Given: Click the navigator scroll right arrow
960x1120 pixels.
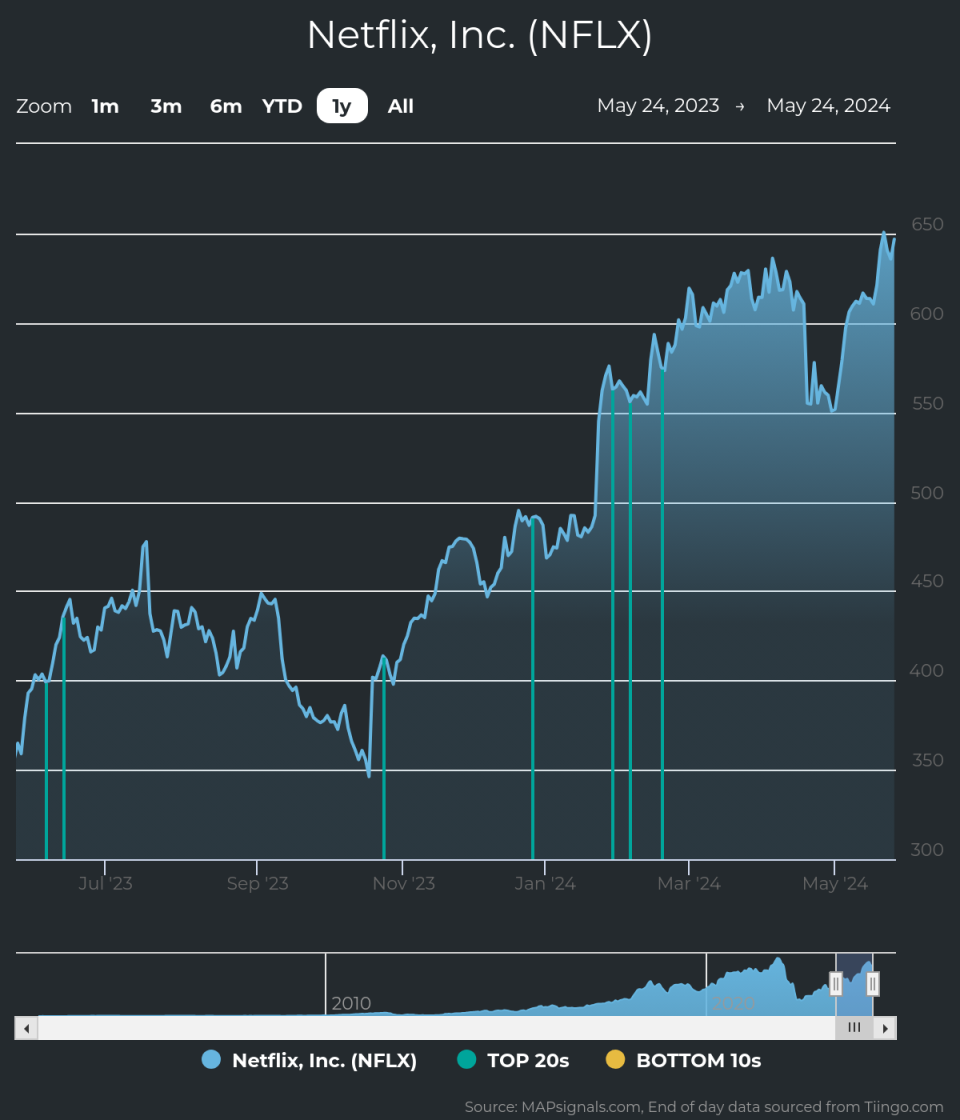Looking at the screenshot, I should pyautogui.click(x=885, y=1029).
